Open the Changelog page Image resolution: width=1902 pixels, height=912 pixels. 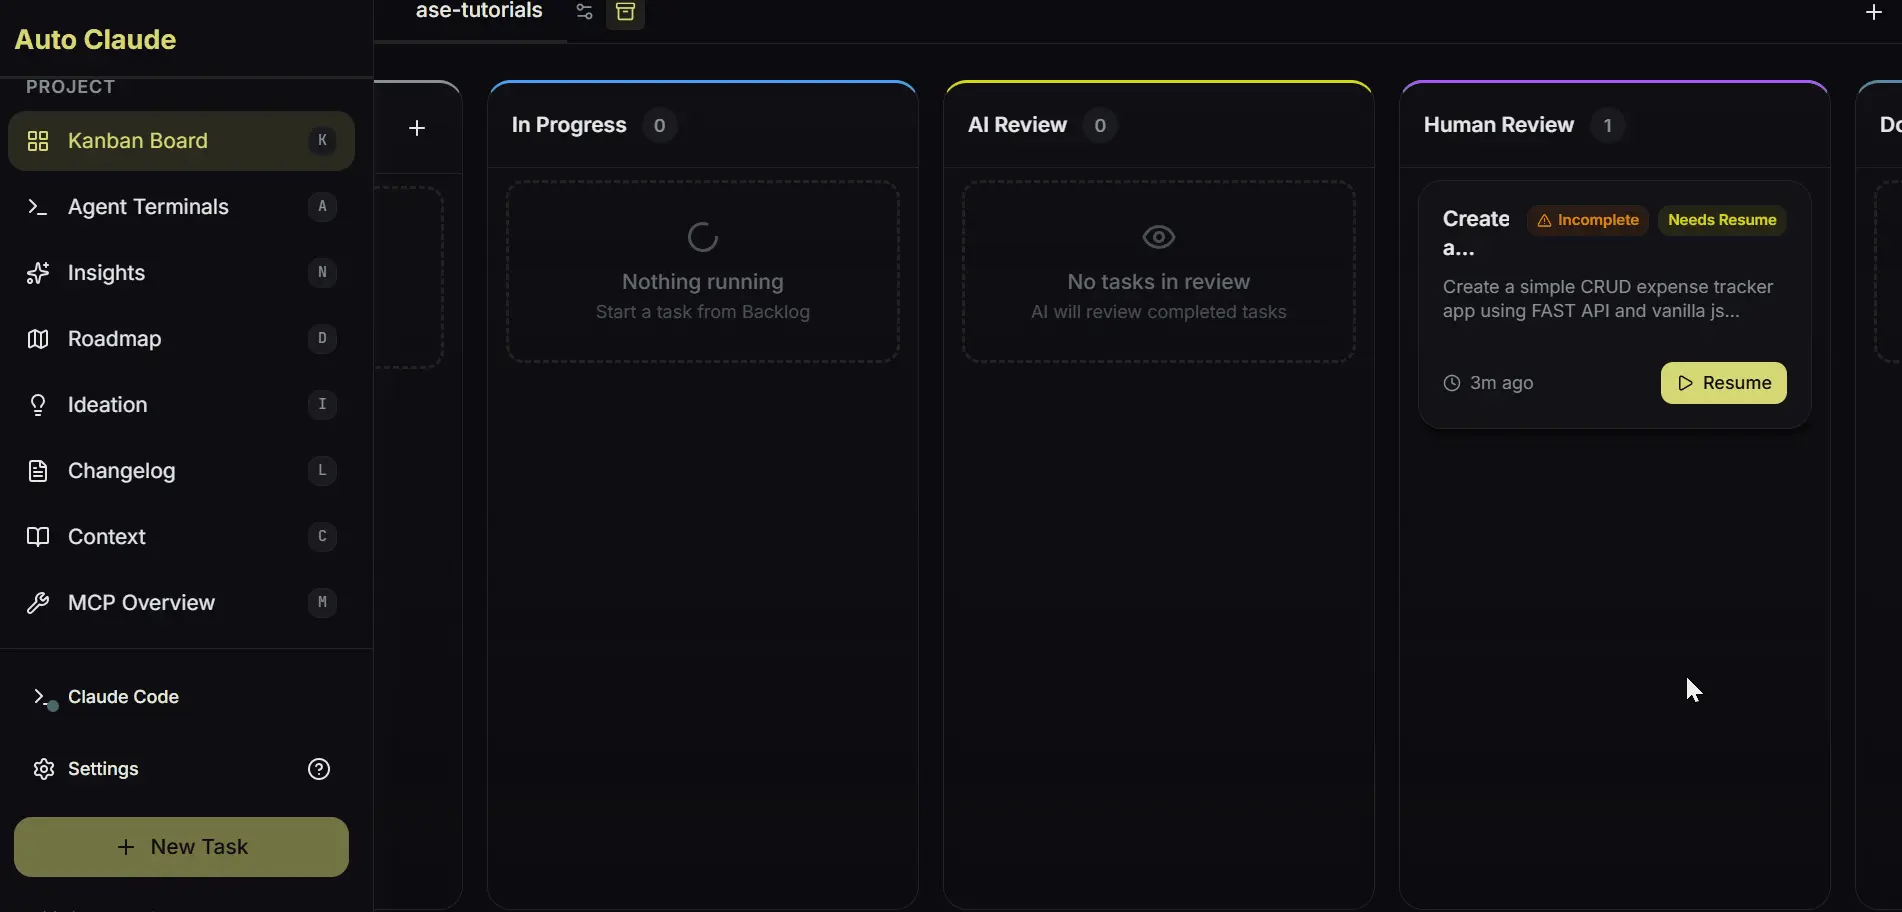pyautogui.click(x=121, y=471)
